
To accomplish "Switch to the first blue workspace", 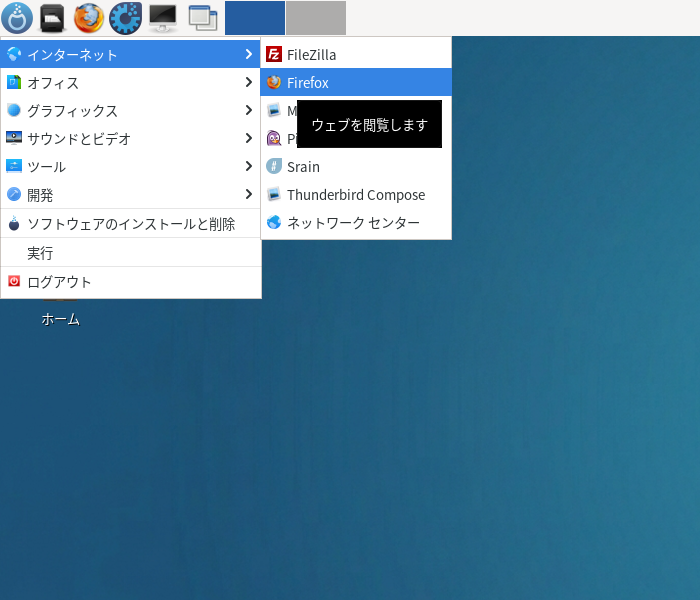I will coord(255,18).
